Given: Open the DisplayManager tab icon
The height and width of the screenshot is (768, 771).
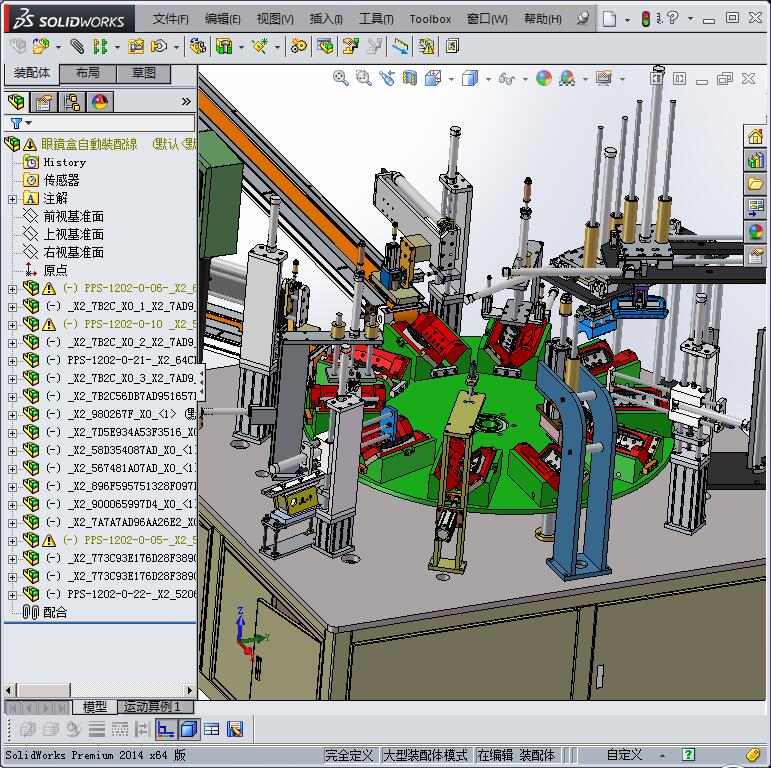Looking at the screenshot, I should 100,102.
